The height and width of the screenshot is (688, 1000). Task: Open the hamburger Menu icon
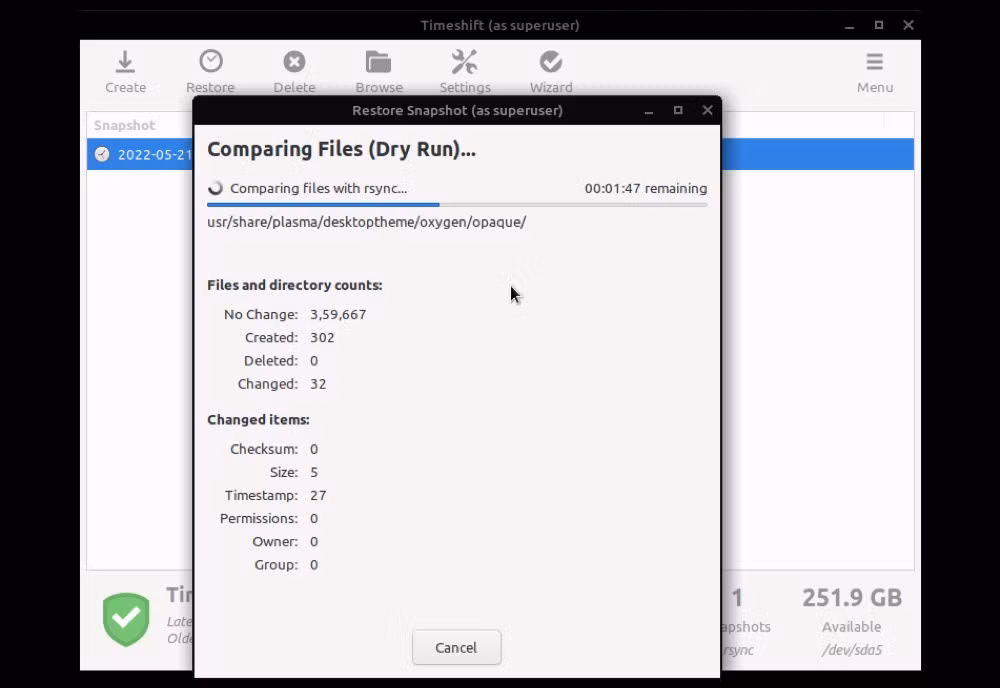(874, 63)
